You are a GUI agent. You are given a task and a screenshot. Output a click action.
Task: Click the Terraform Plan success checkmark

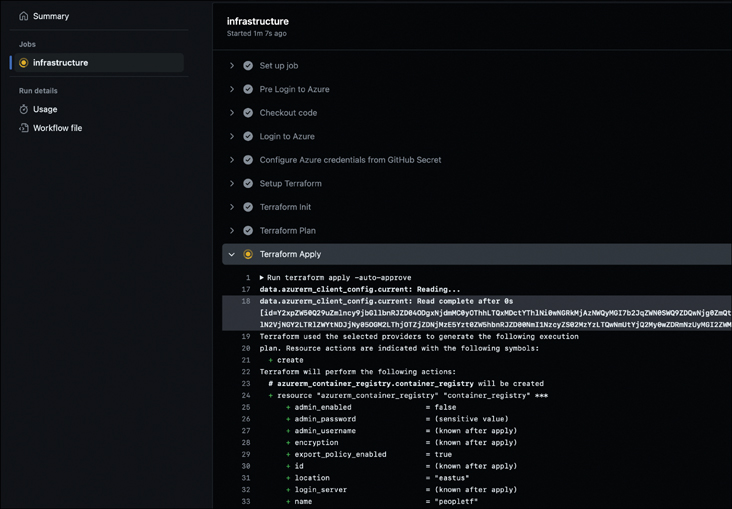point(248,231)
